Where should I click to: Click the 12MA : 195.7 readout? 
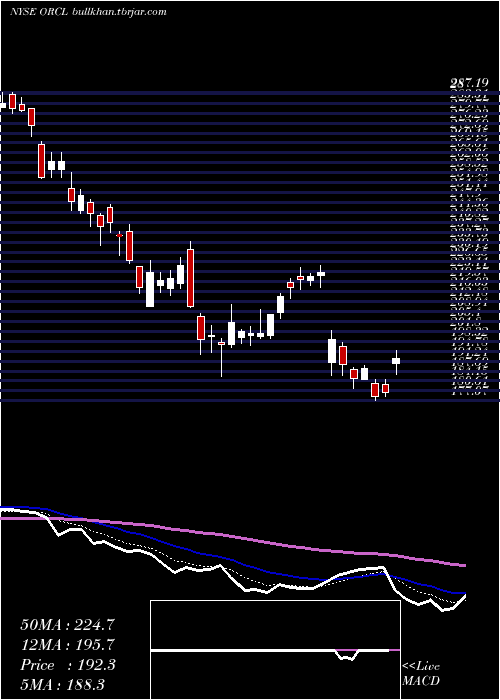pos(67,645)
